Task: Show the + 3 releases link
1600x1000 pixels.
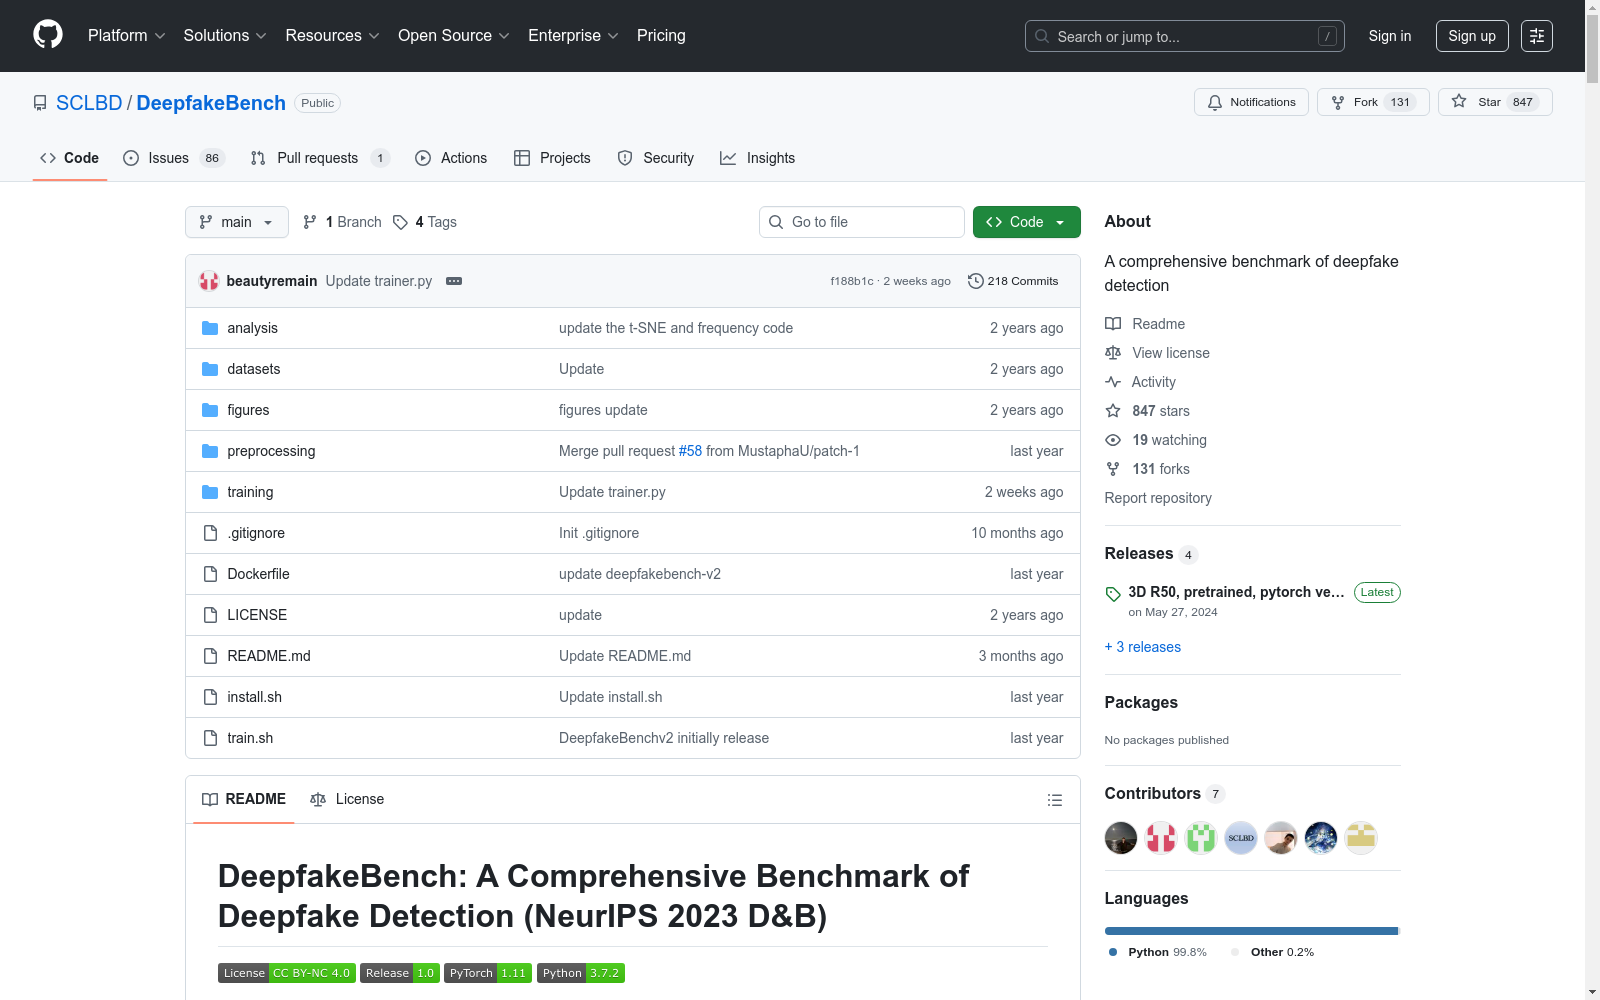Action: [1143, 647]
